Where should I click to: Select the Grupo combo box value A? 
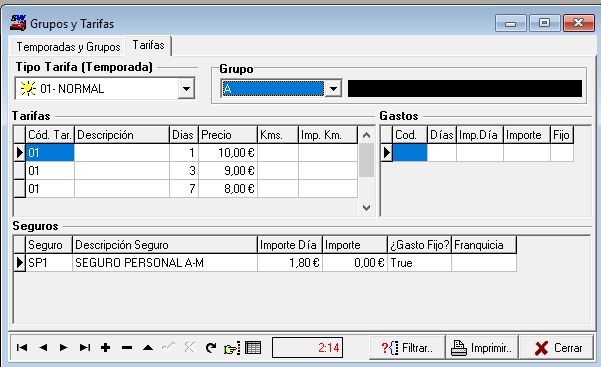[273, 89]
